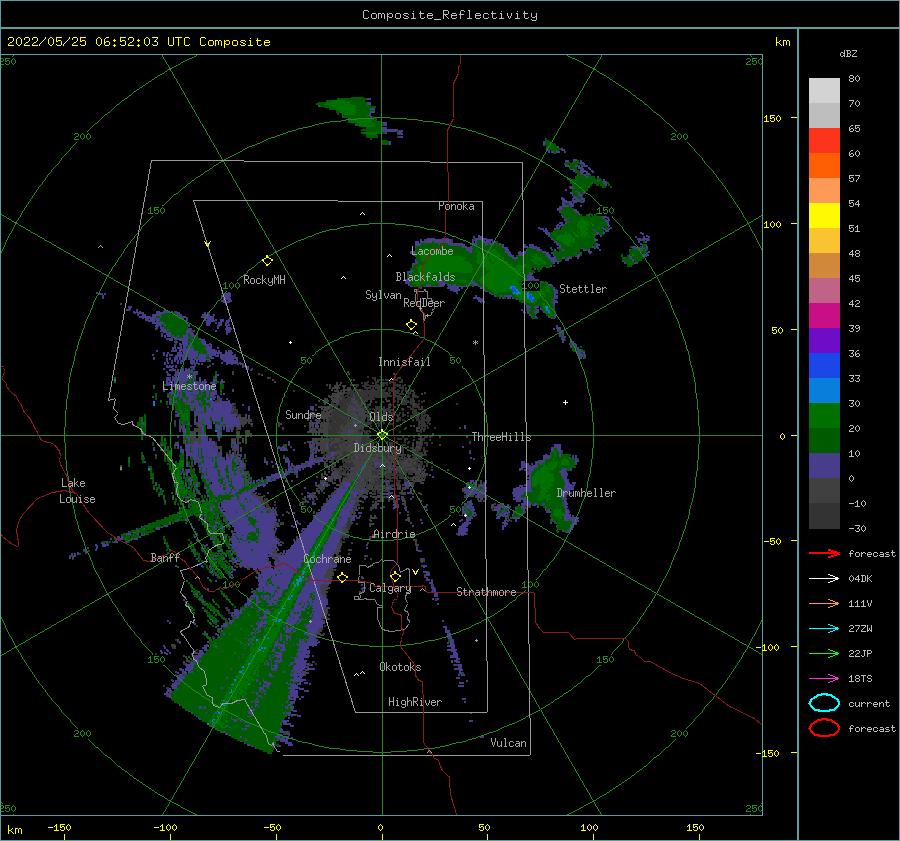Image resolution: width=900 pixels, height=841 pixels.
Task: Click the Airdrie label on map
Action: click(x=394, y=534)
